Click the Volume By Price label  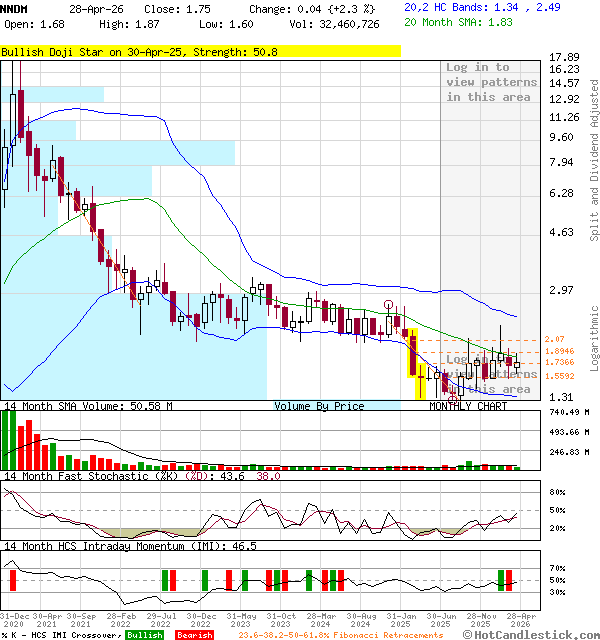coord(319,406)
